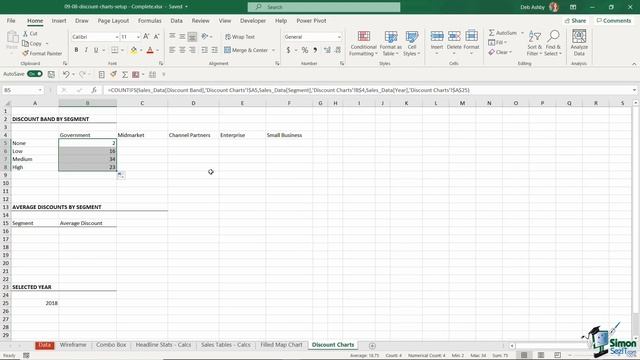The width and height of the screenshot is (640, 360).
Task: Open the General number format dropdown
Action: point(339,37)
